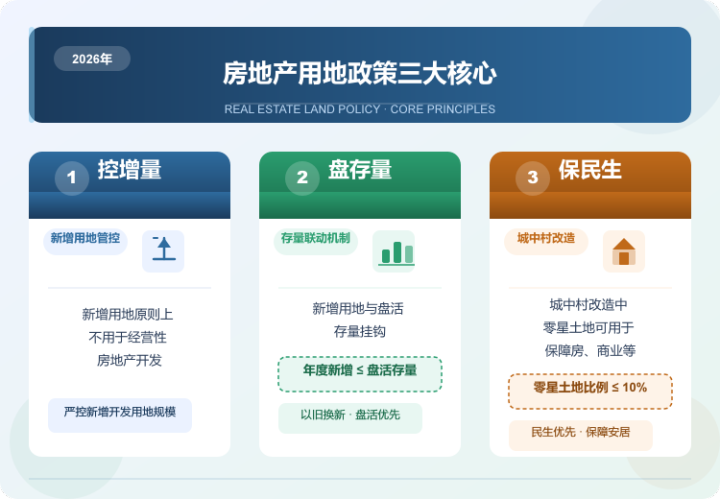Click the text 不用于经营性
Viewport: 720px width, 499px height.
128,338
